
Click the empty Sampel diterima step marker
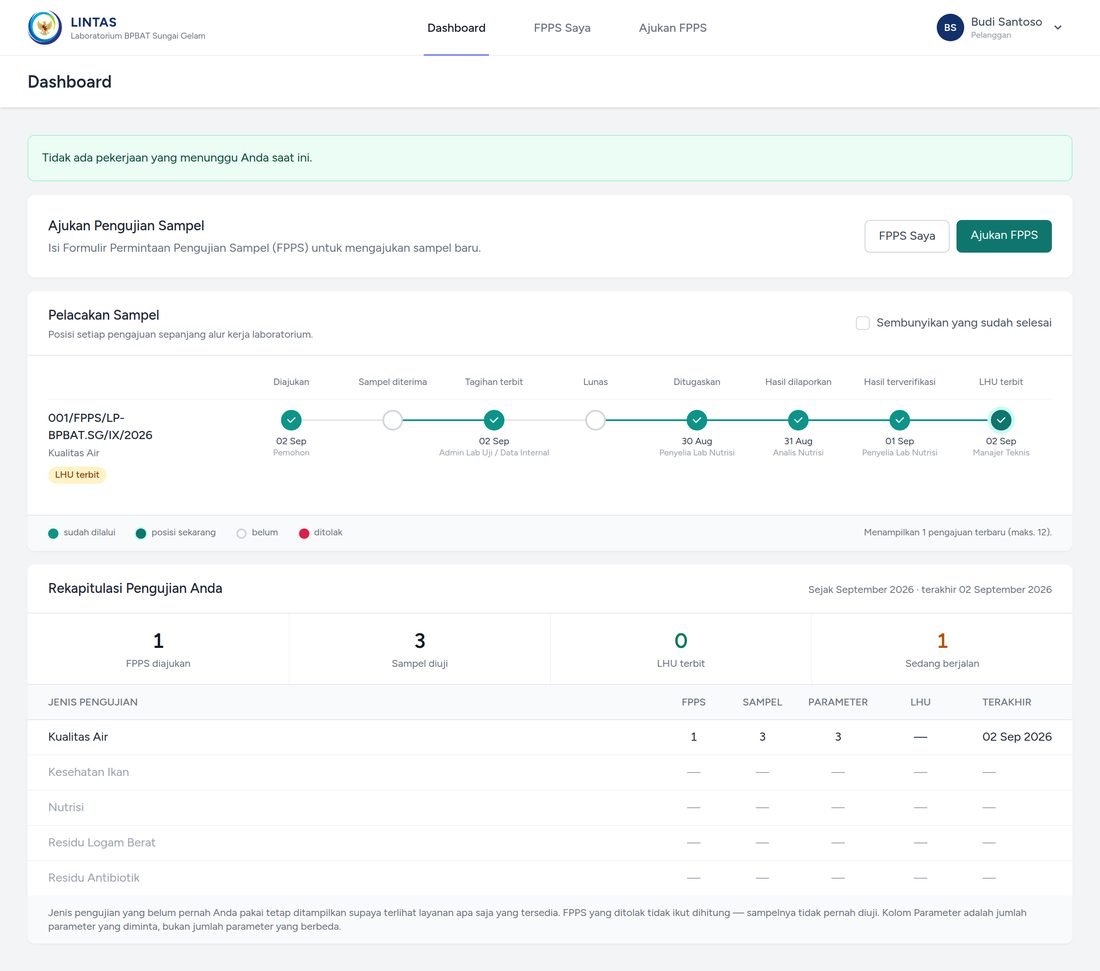[x=393, y=420]
